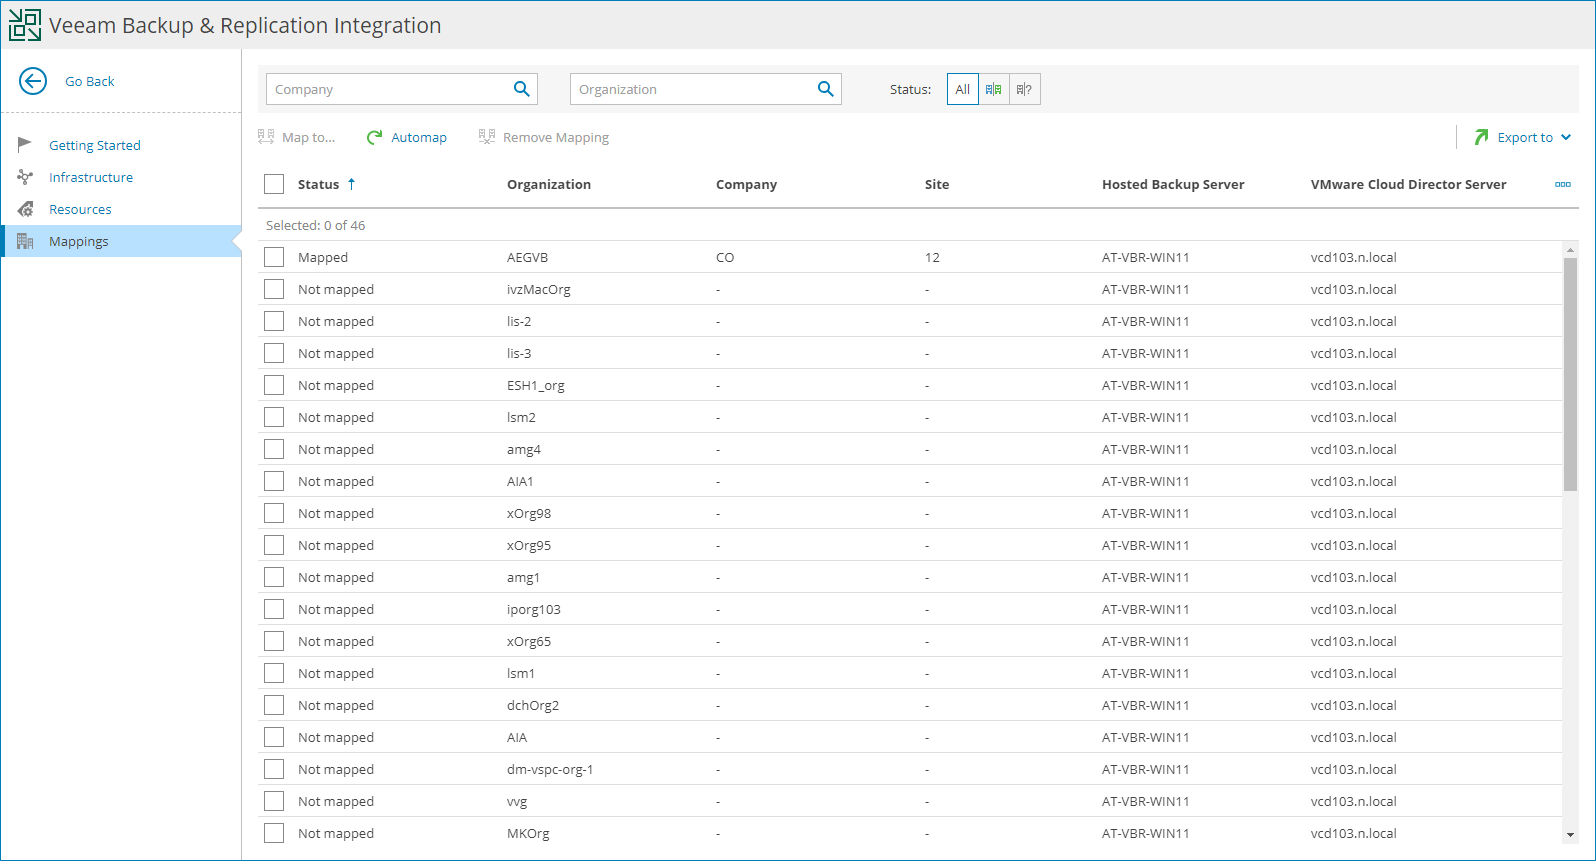Click the 'lsm1' organization cell
This screenshot has width=1596, height=861.
tap(521, 673)
